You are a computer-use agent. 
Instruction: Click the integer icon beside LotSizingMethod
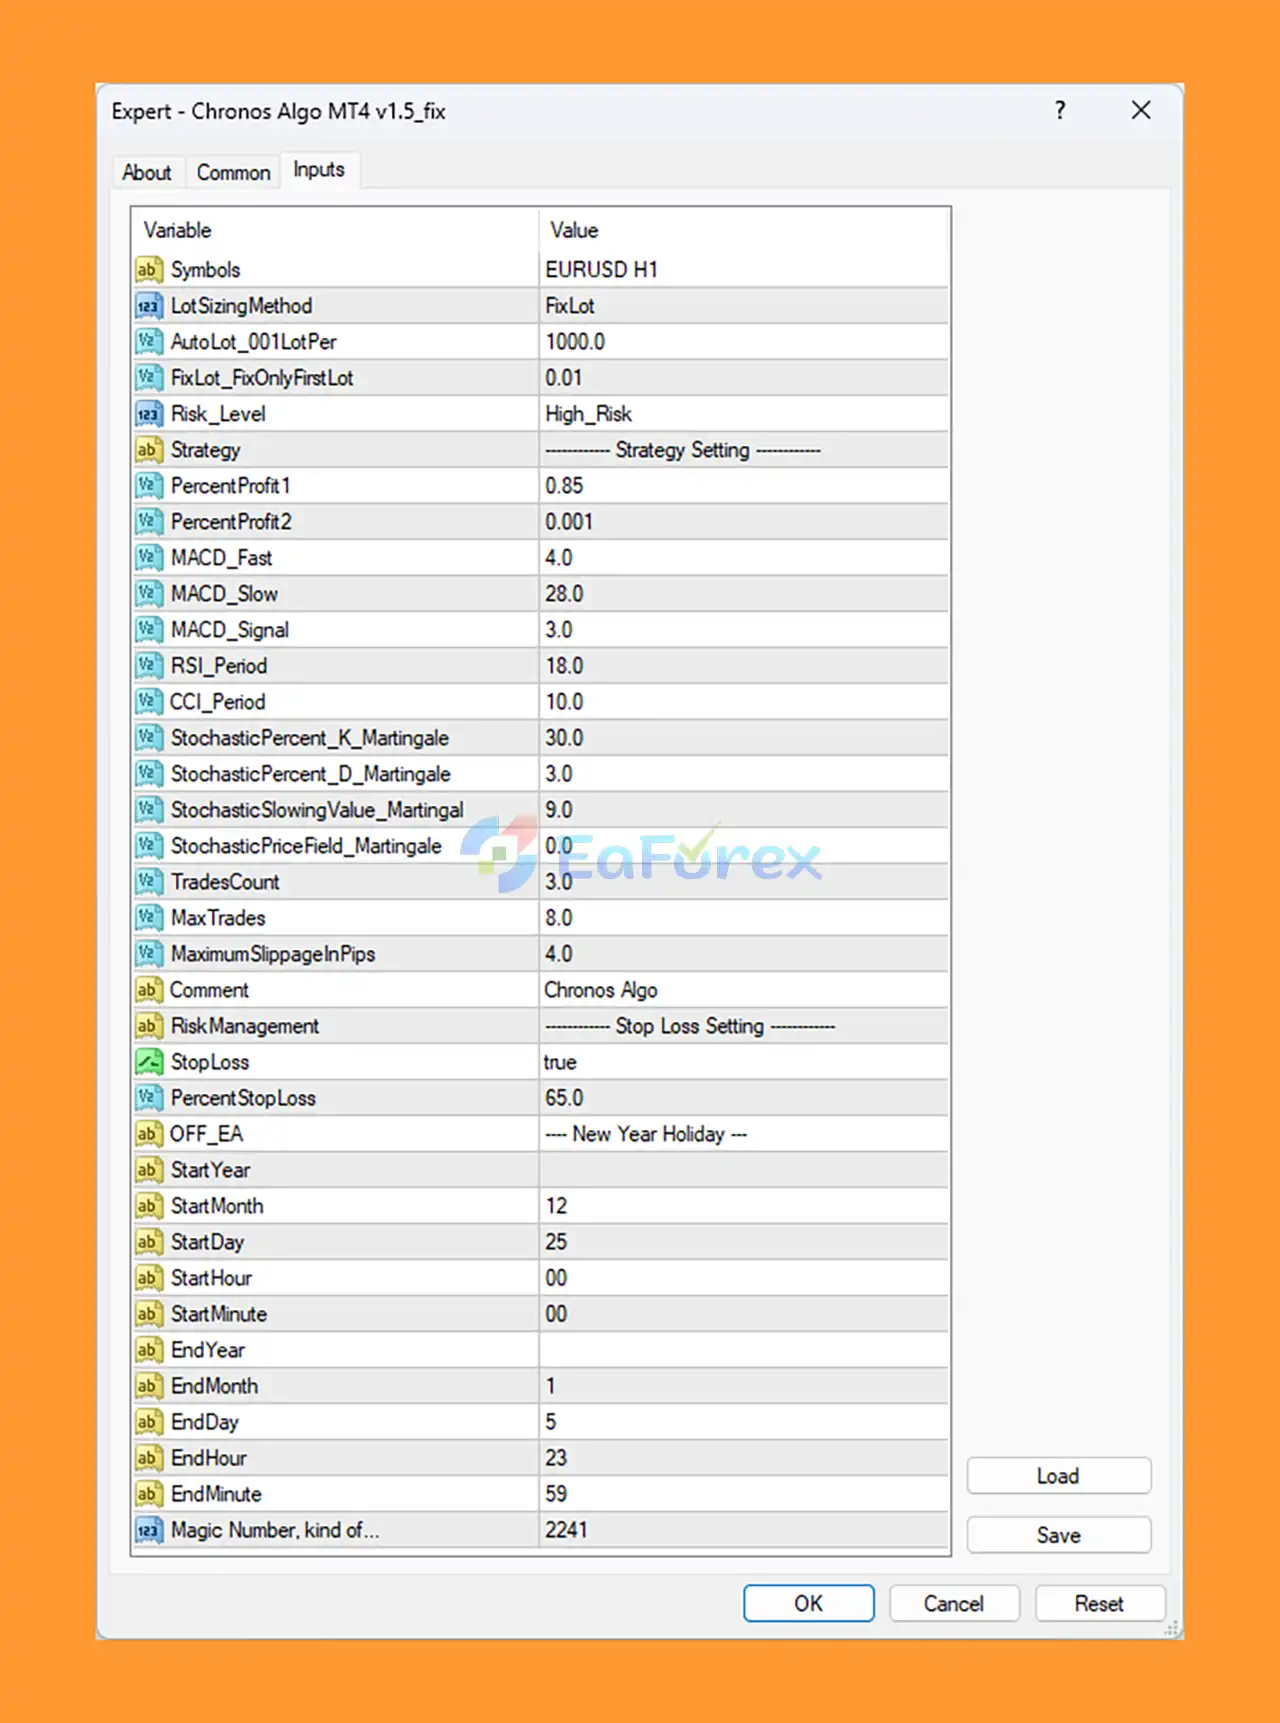[148, 306]
